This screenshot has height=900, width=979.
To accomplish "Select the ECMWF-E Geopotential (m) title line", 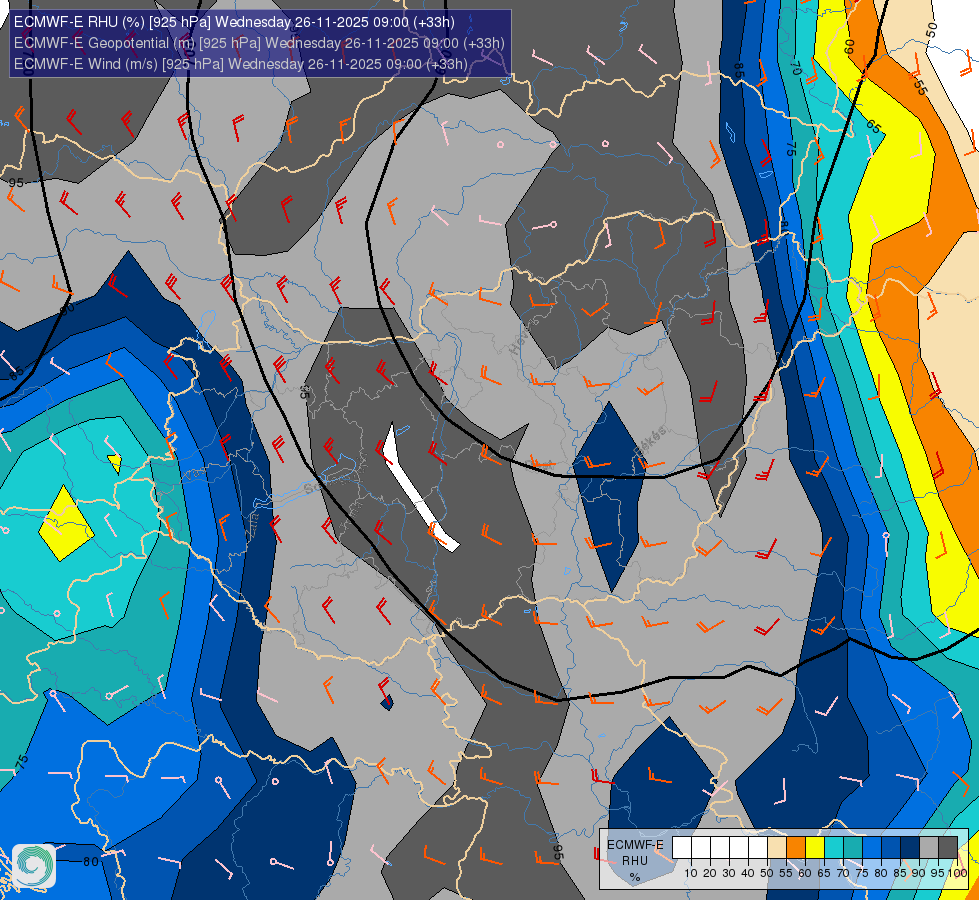I will point(259,43).
